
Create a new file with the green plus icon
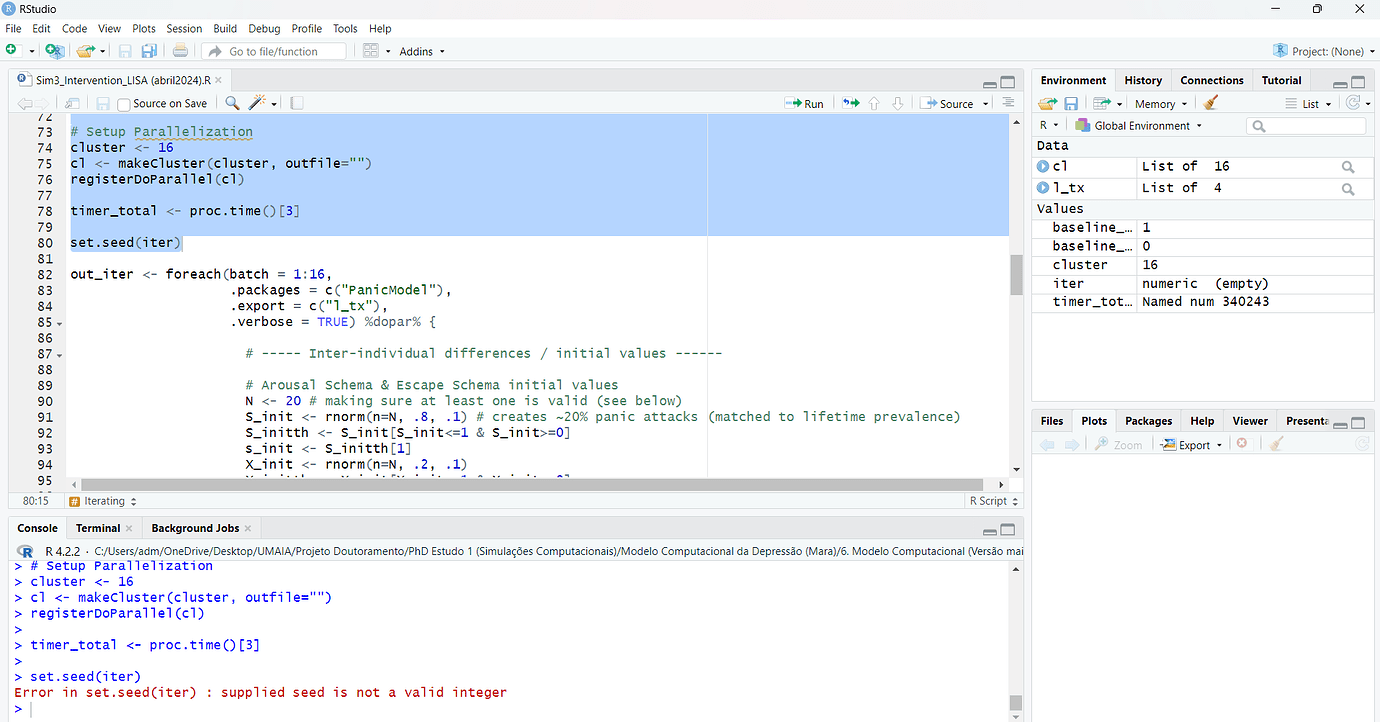[x=12, y=51]
